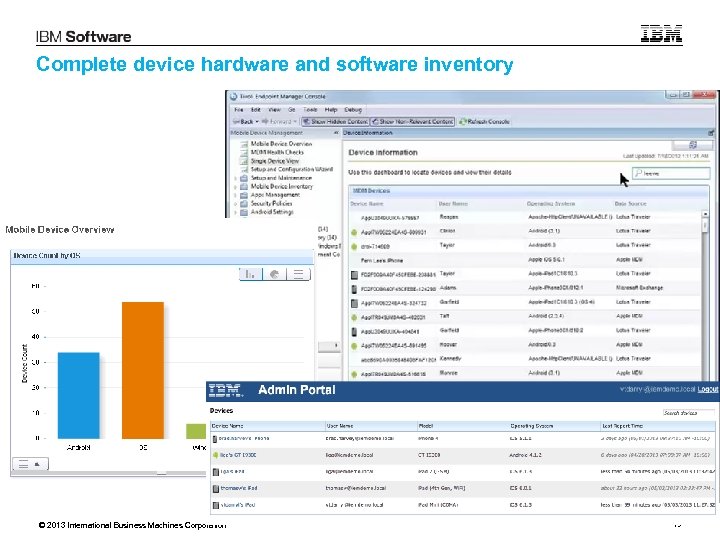Click the blue Android bar in chart
The height and width of the screenshot is (540, 720).
coord(79,395)
